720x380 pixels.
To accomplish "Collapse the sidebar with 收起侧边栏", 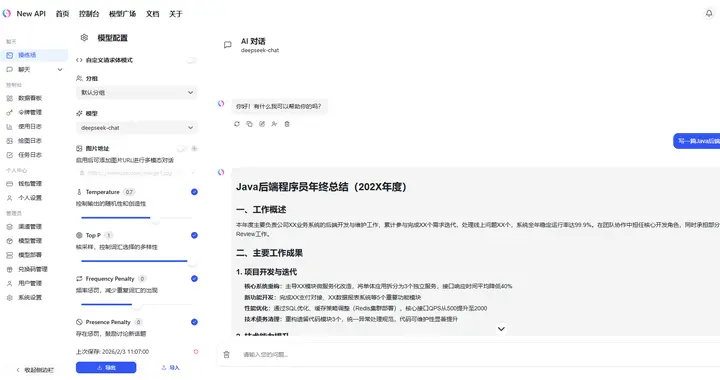I will coord(35,370).
